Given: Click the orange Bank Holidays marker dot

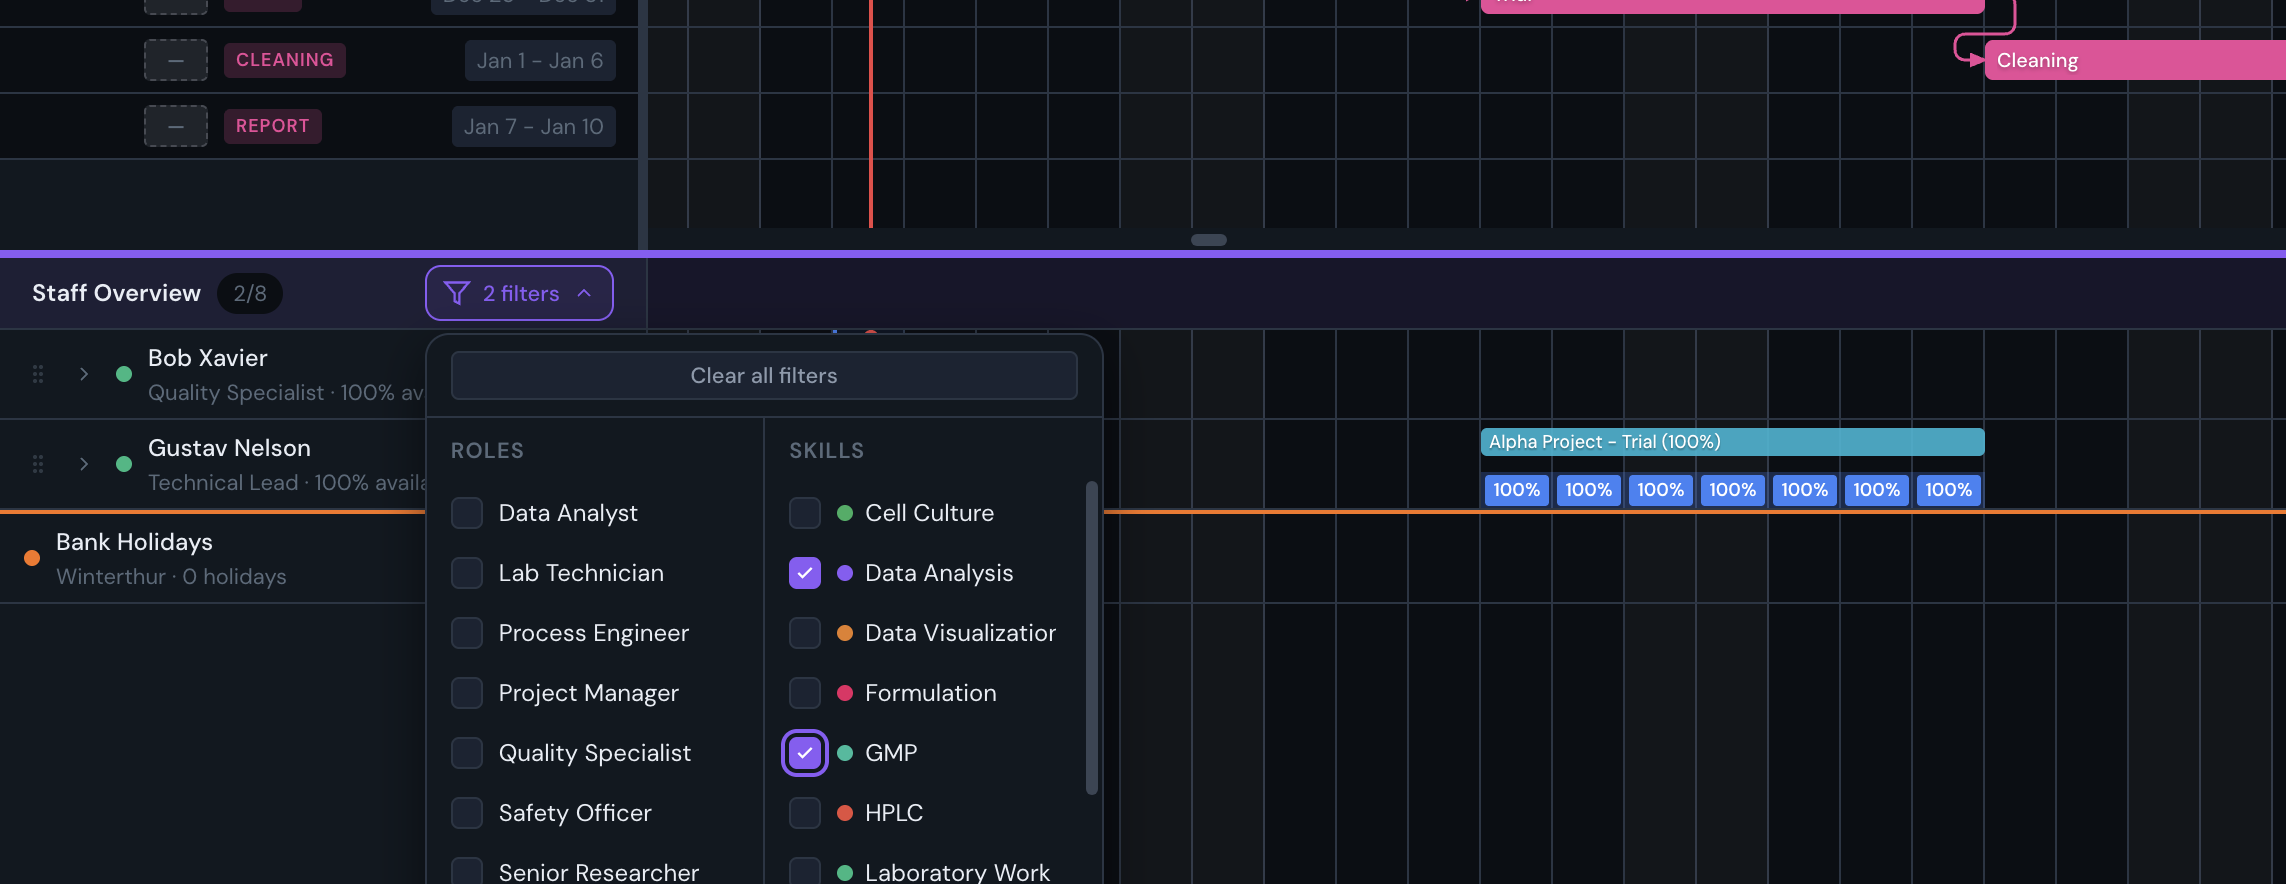Looking at the screenshot, I should point(32,558).
